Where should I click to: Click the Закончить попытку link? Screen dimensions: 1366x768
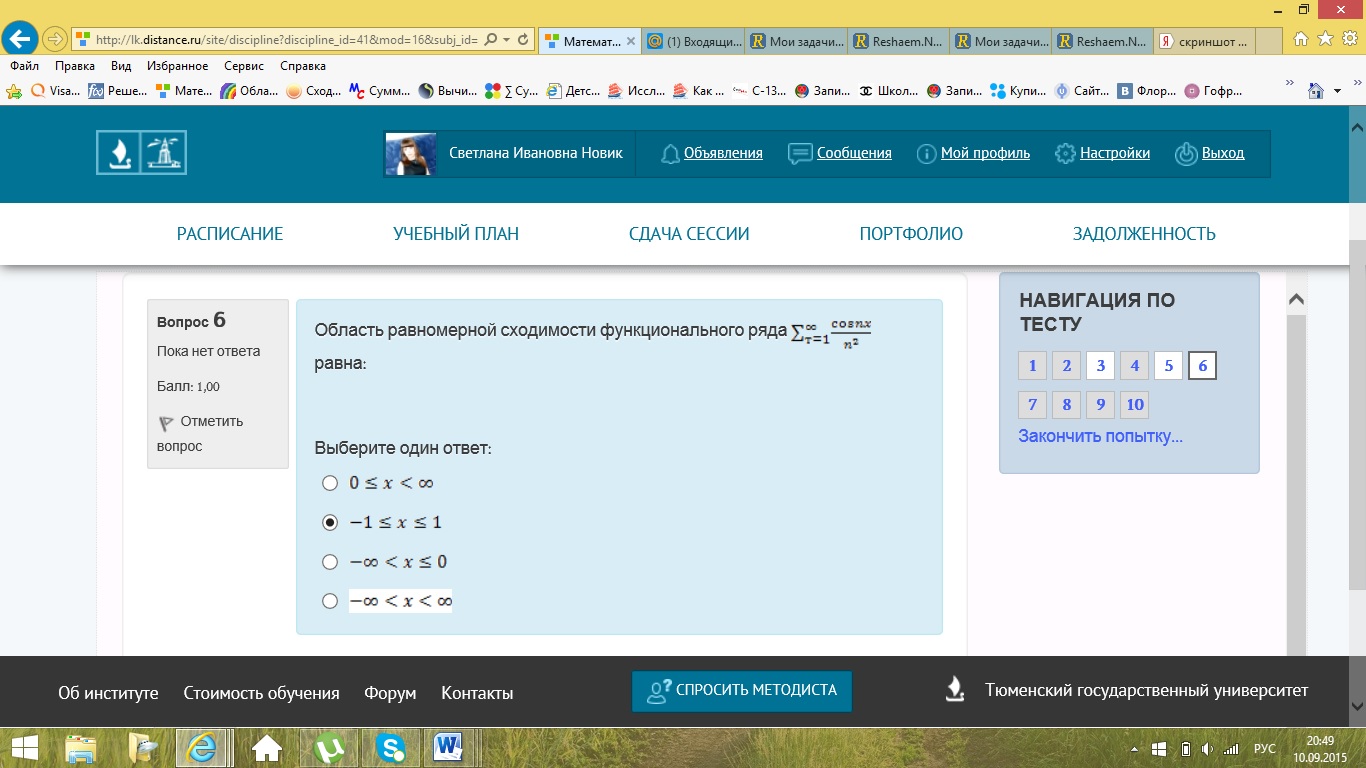click(1100, 436)
